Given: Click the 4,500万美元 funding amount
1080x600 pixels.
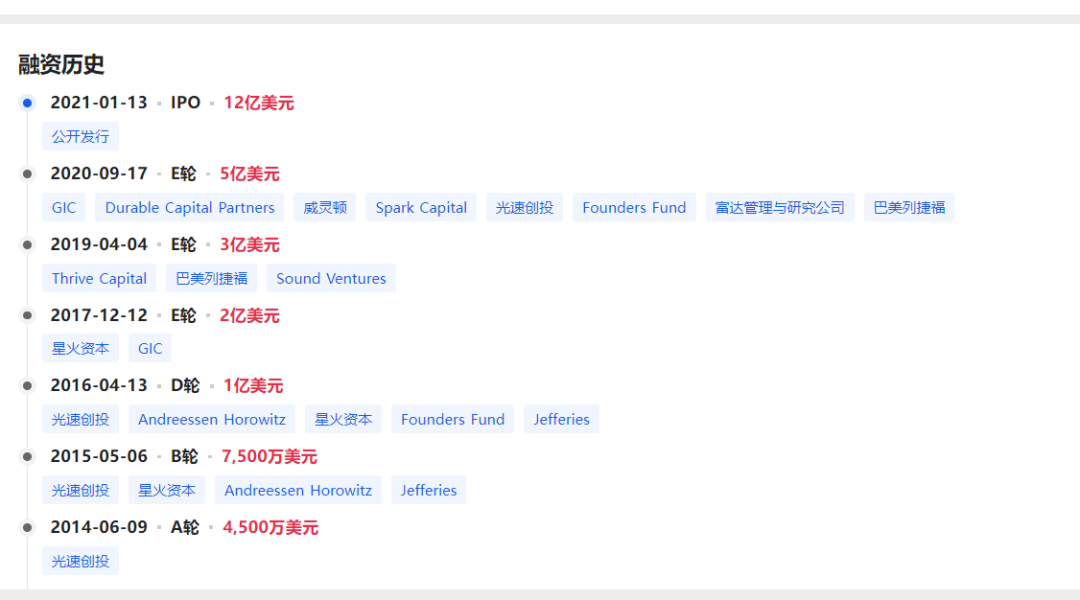Looking at the screenshot, I should tap(271, 528).
